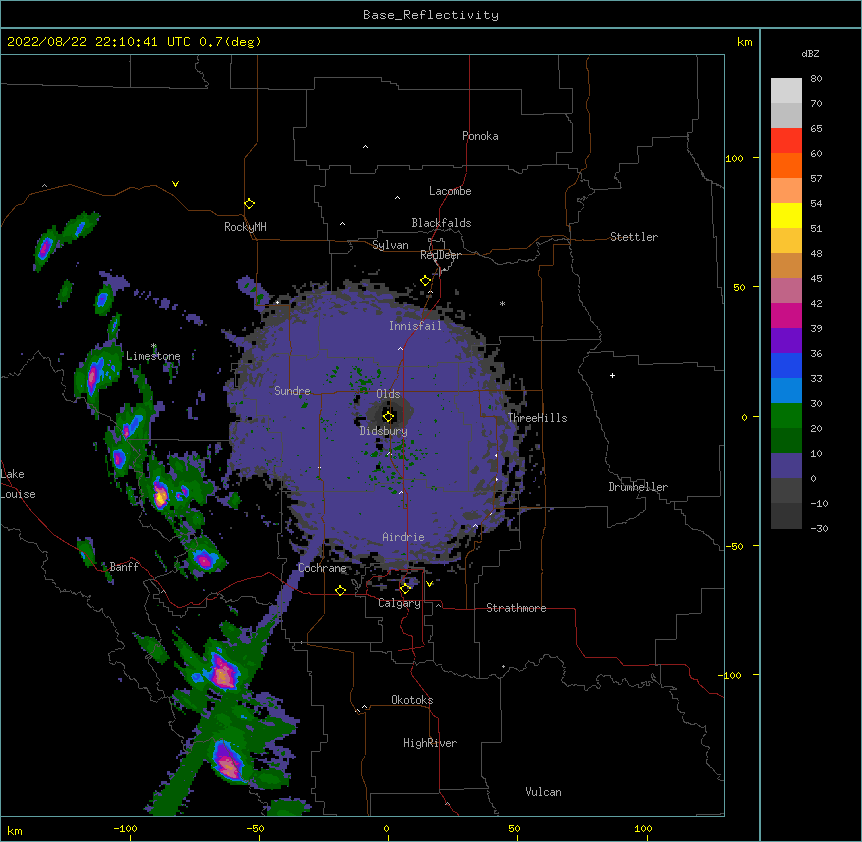
Task: Click the yellow diamond marker below Cochrane
Action: point(340,590)
